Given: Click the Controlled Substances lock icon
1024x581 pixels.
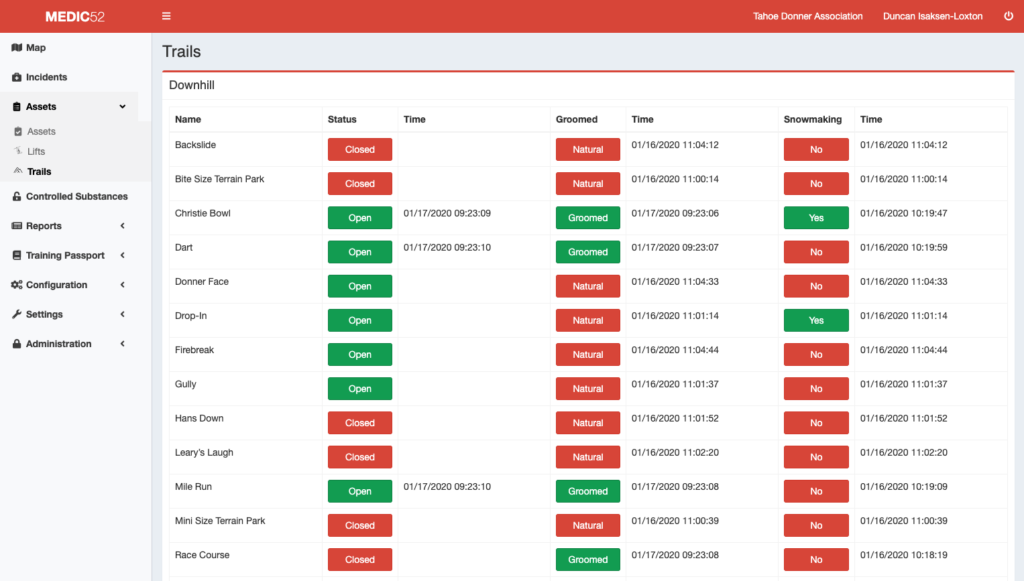Looking at the screenshot, I should pos(16,197).
